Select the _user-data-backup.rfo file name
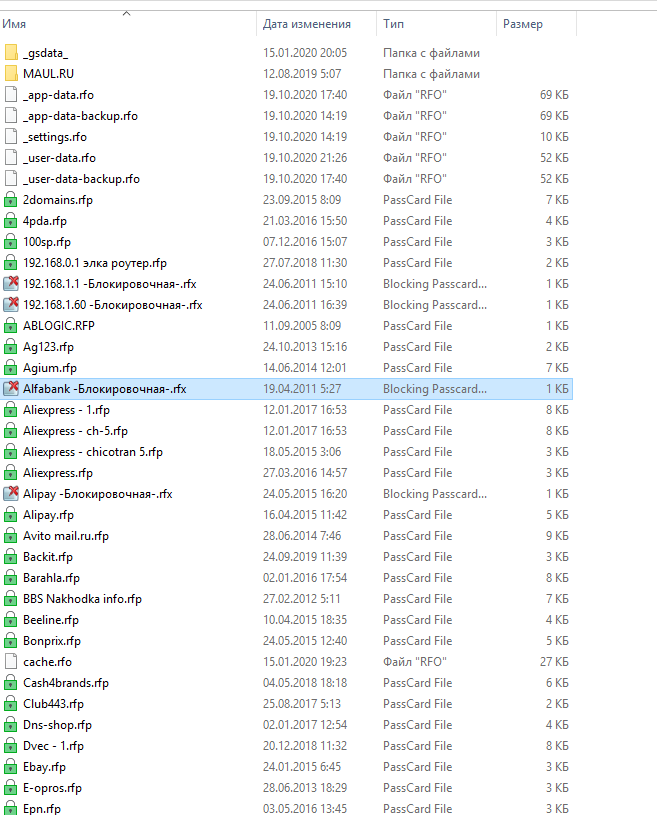 tap(81, 179)
